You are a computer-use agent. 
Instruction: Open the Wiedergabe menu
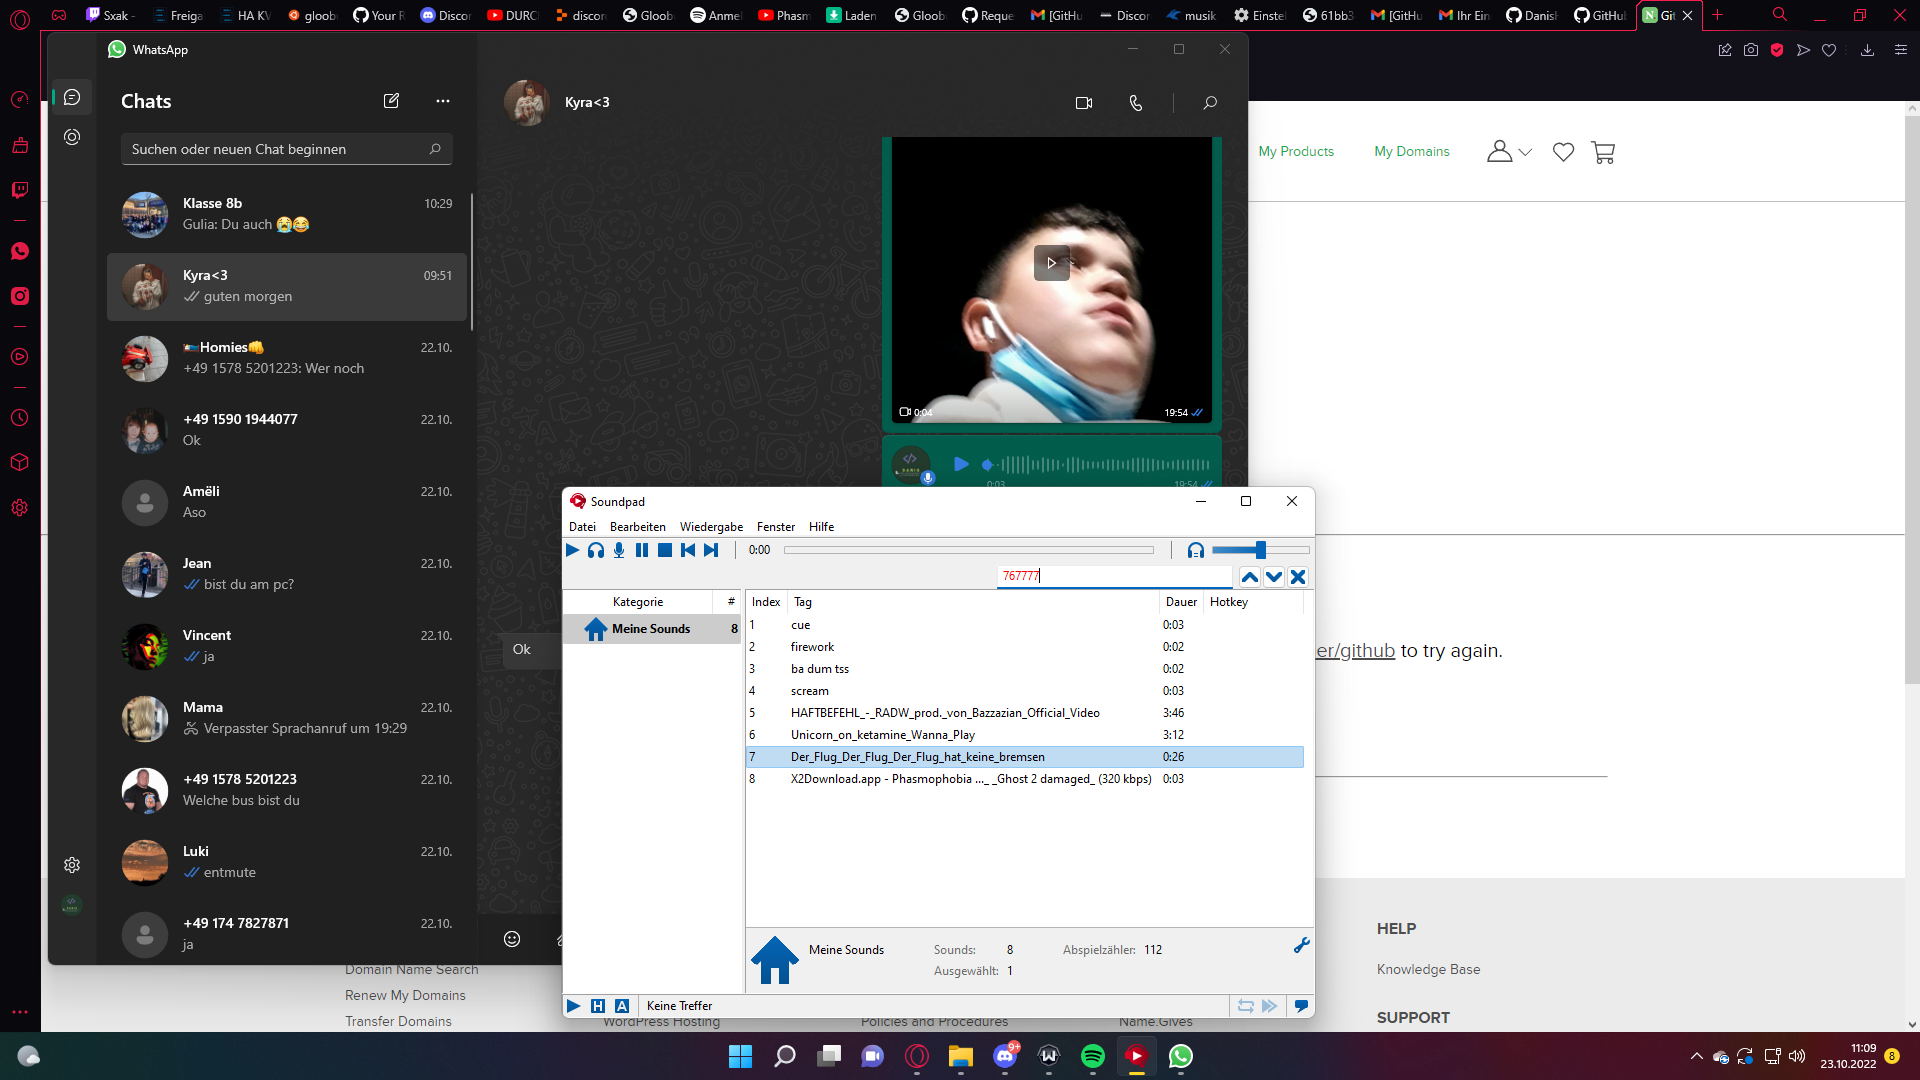(711, 527)
